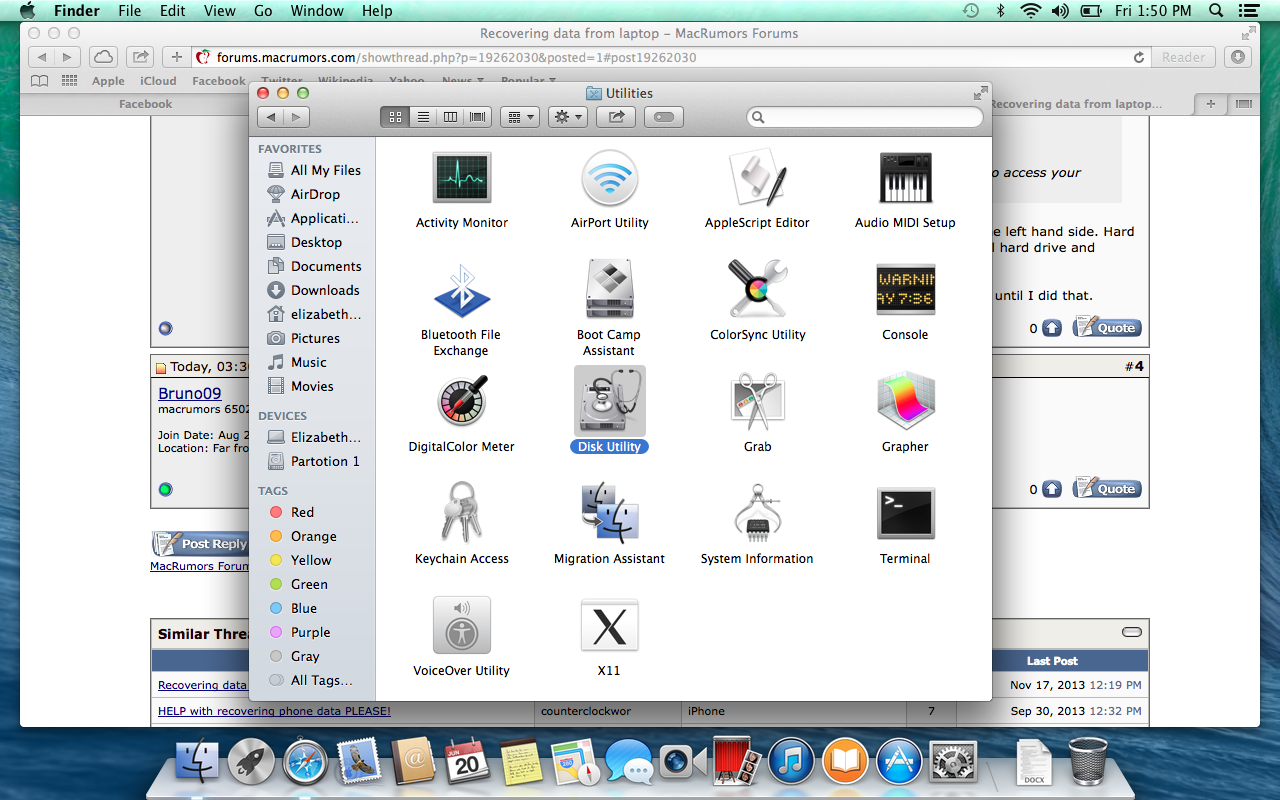Open Spotlight search in menu bar
1280x800 pixels.
(x=1216, y=11)
